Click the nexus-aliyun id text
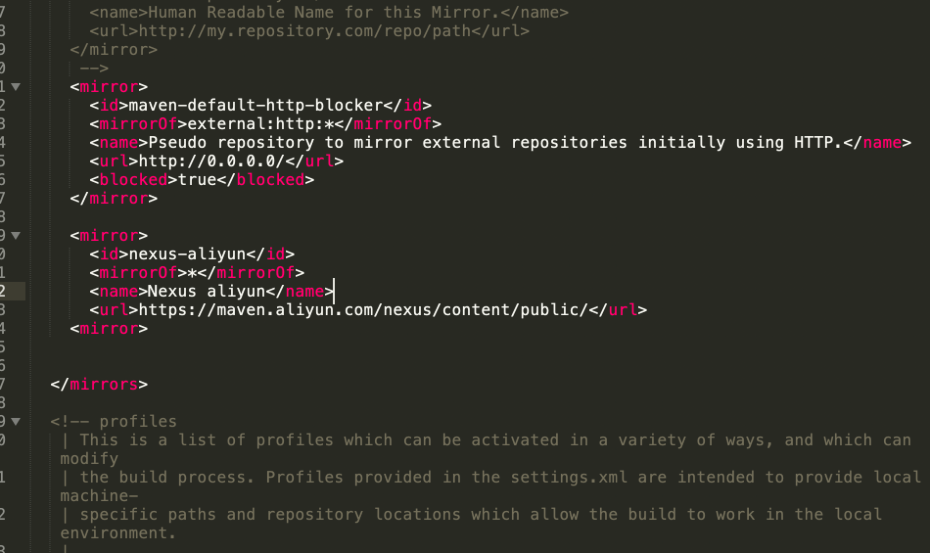This screenshot has width=930, height=556. pos(187,254)
